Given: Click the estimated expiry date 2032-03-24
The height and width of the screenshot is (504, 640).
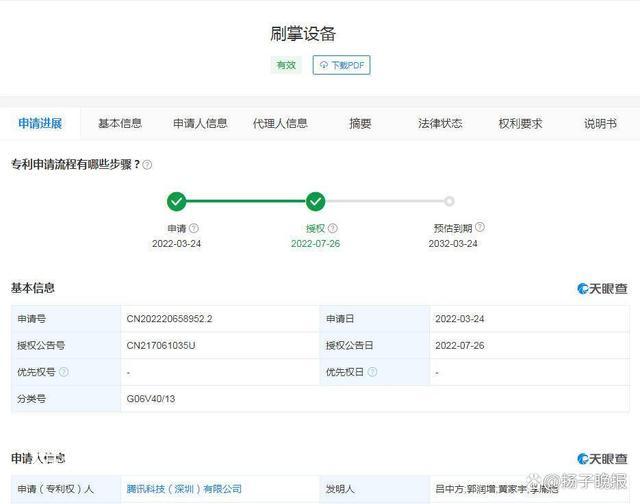Looking at the screenshot, I should tap(453, 244).
